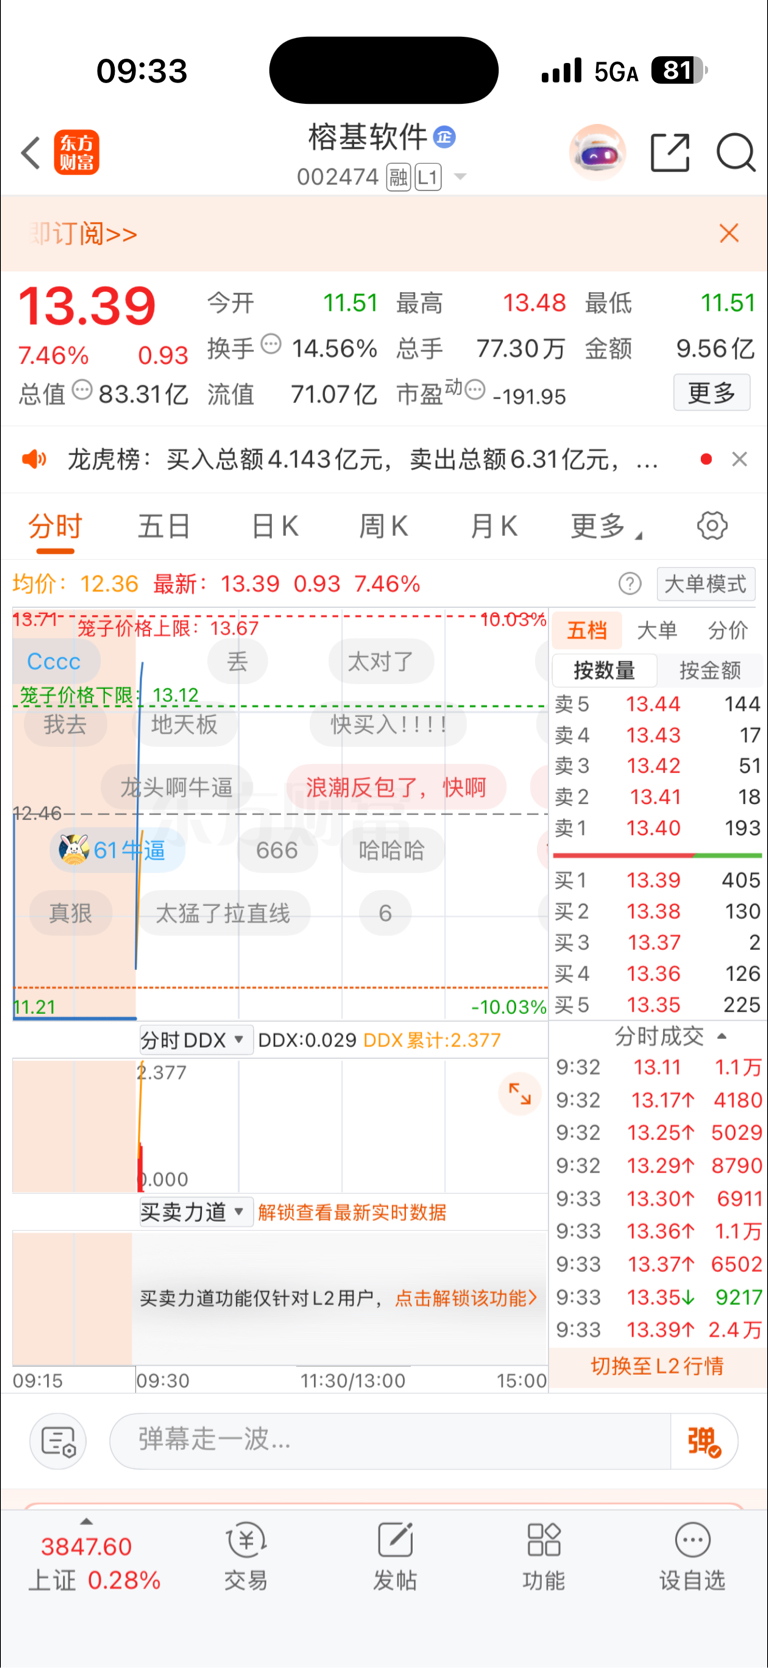This screenshot has width=769, height=1668.
Task: Dismiss the 龙虎榜 news ticker
Action: pyautogui.click(x=740, y=459)
